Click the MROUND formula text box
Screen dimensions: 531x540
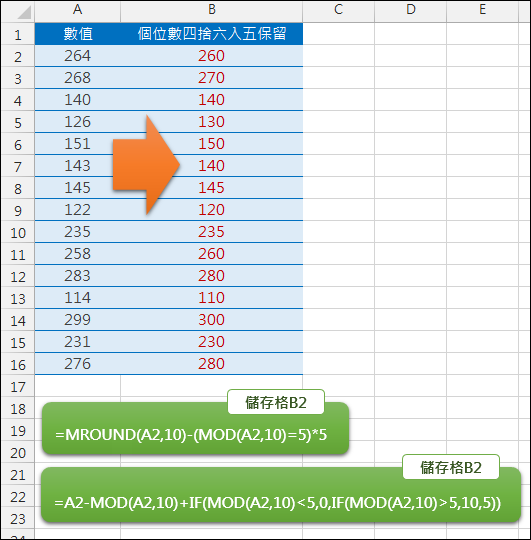(x=195, y=429)
